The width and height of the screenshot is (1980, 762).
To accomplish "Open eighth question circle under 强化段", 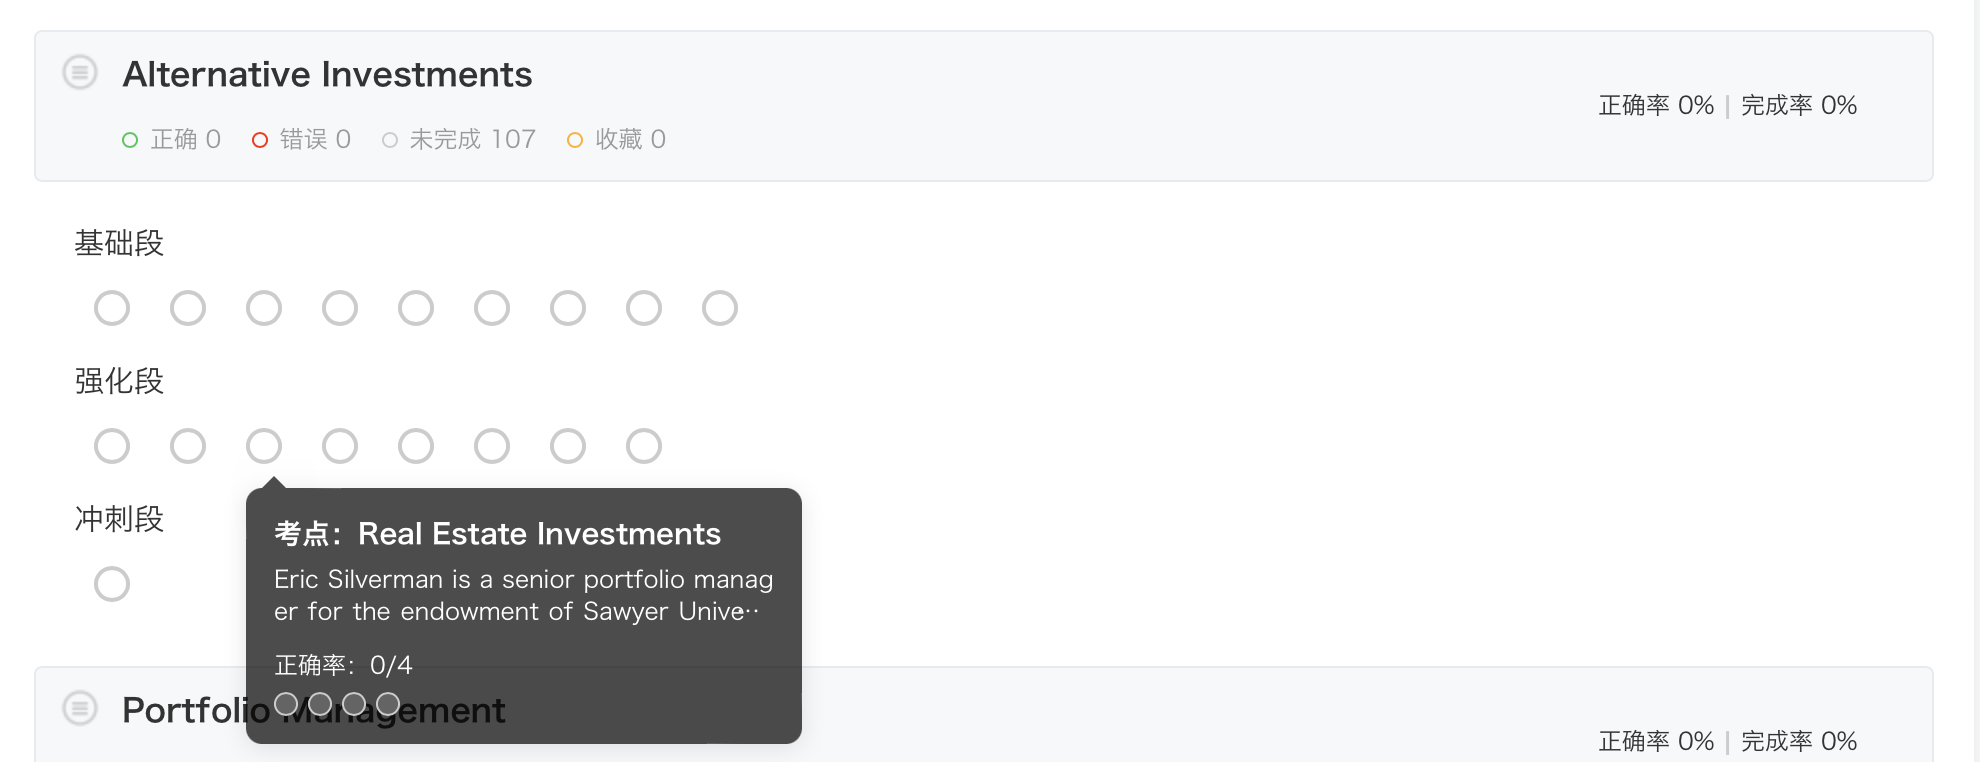I will click(644, 446).
